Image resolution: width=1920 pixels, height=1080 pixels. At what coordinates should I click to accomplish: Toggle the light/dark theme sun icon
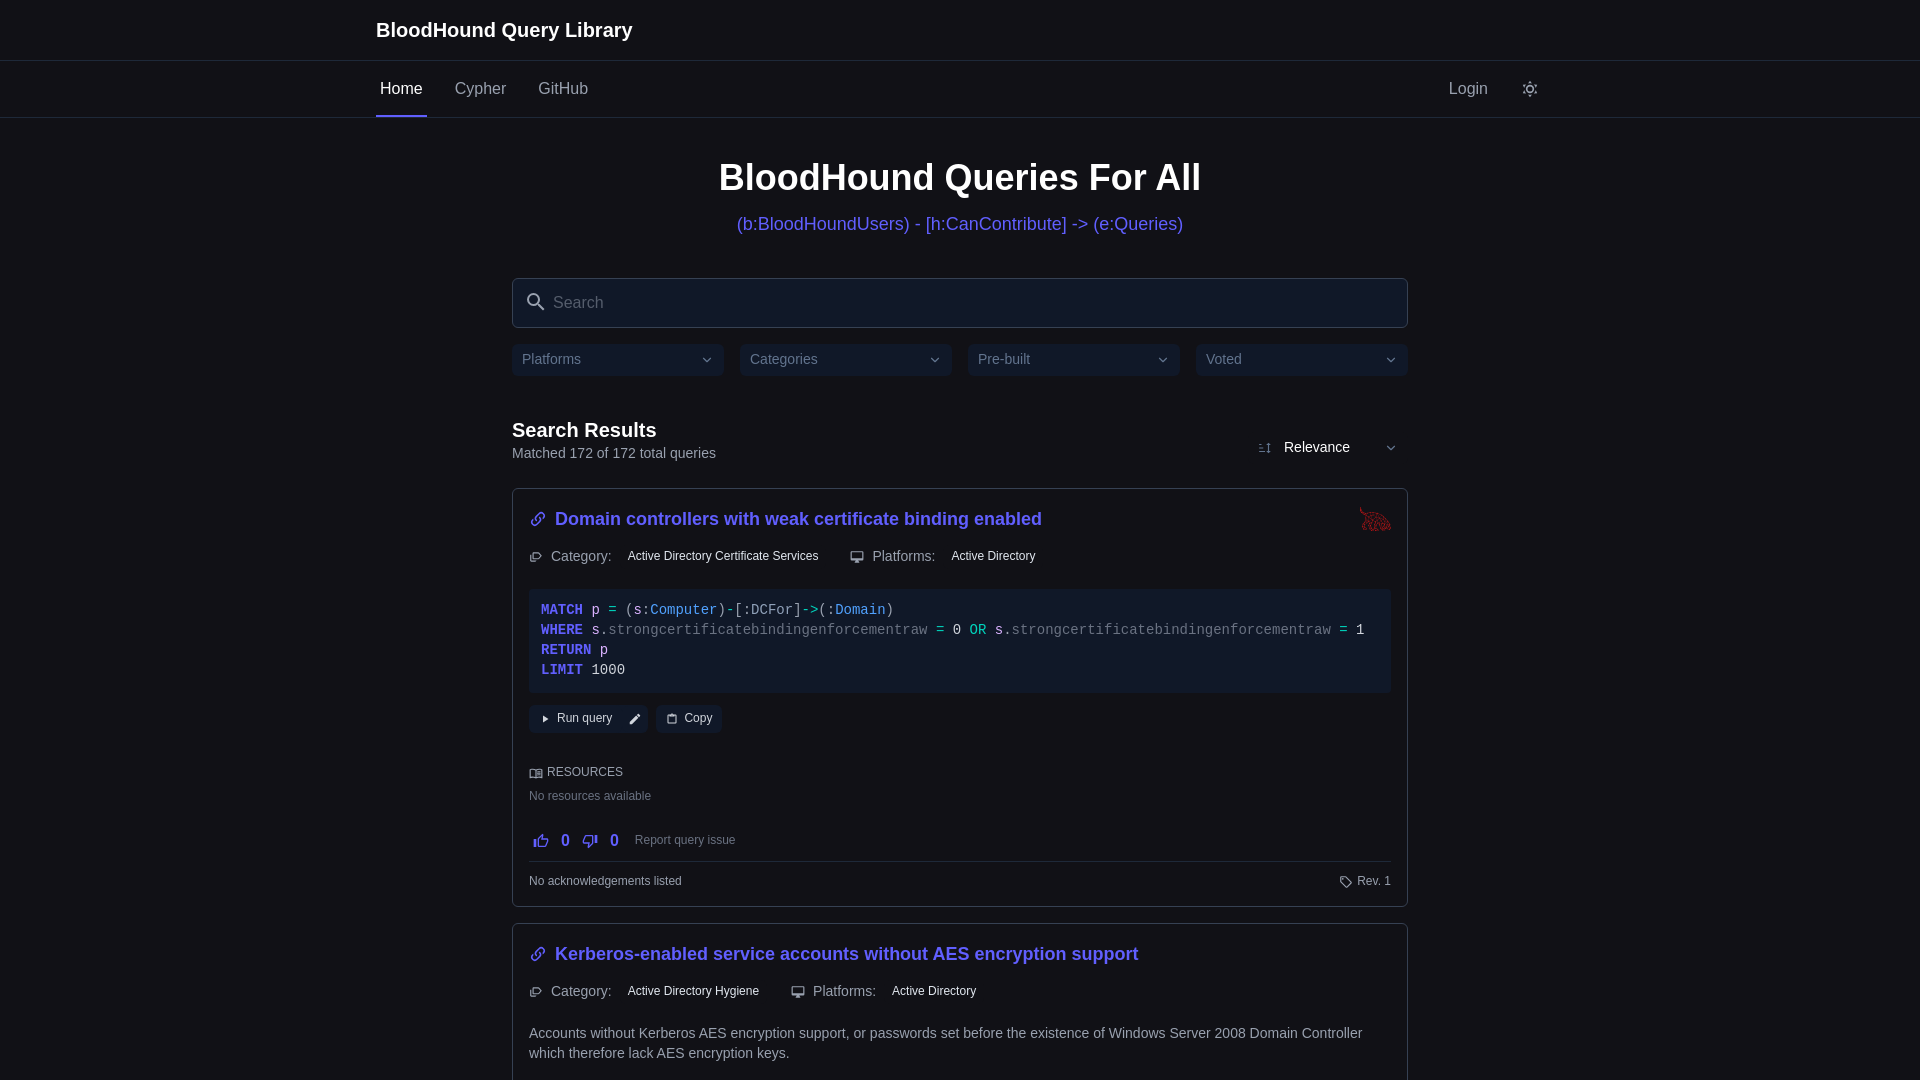click(x=1530, y=89)
